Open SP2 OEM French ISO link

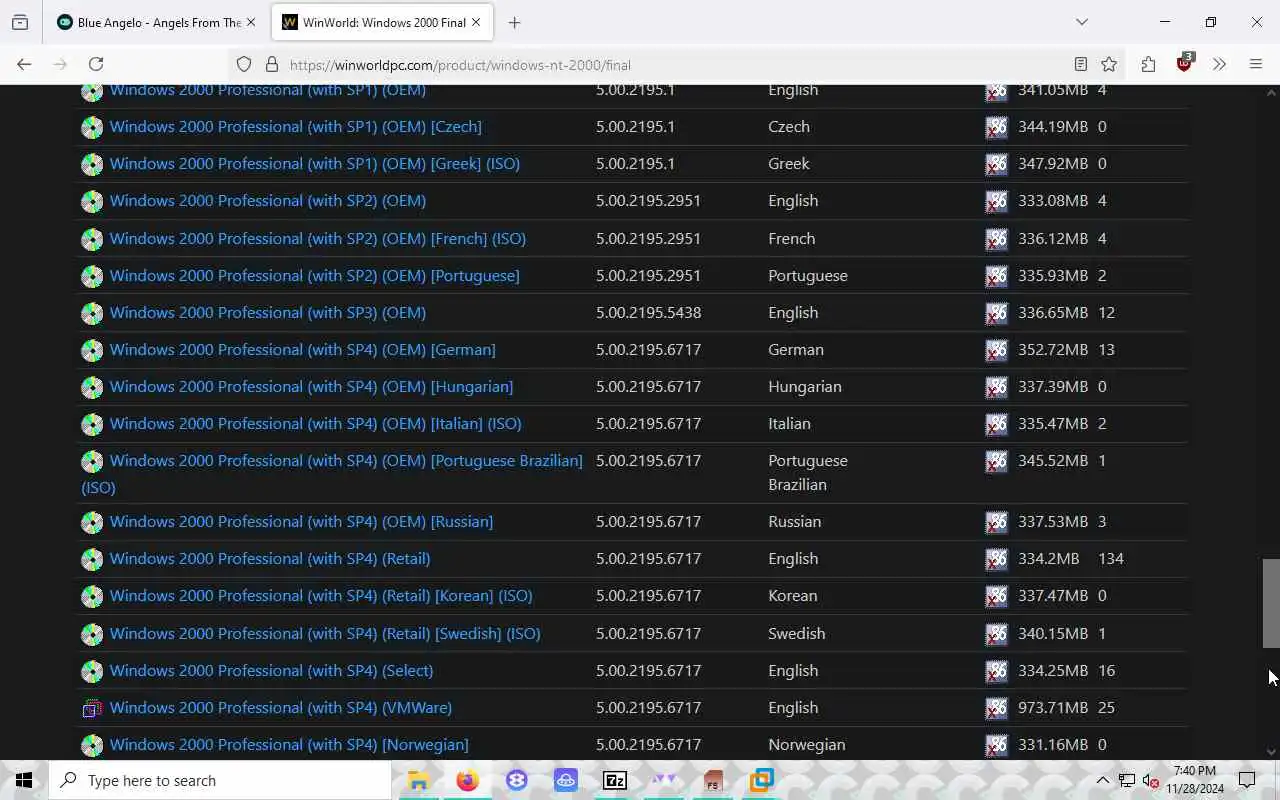tap(317, 238)
